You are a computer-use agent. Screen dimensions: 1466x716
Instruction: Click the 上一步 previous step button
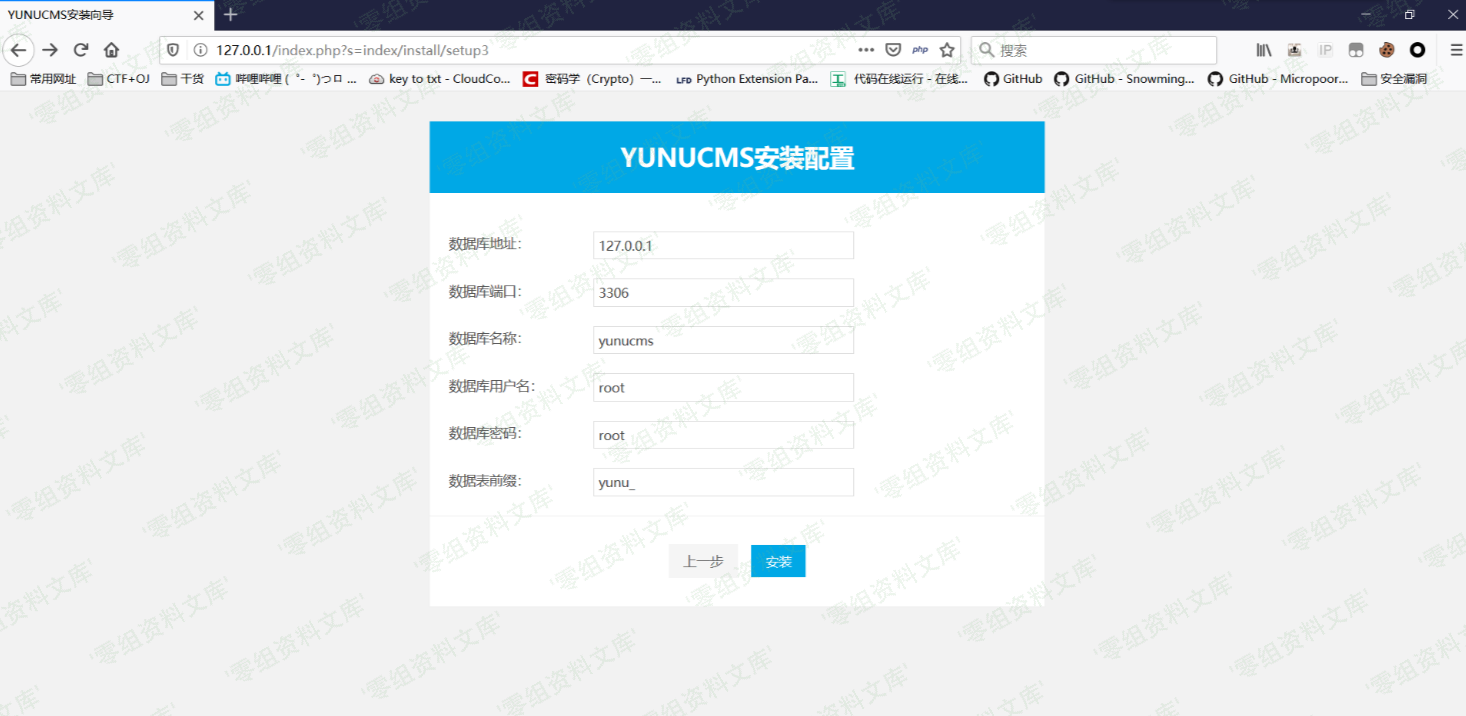(703, 562)
